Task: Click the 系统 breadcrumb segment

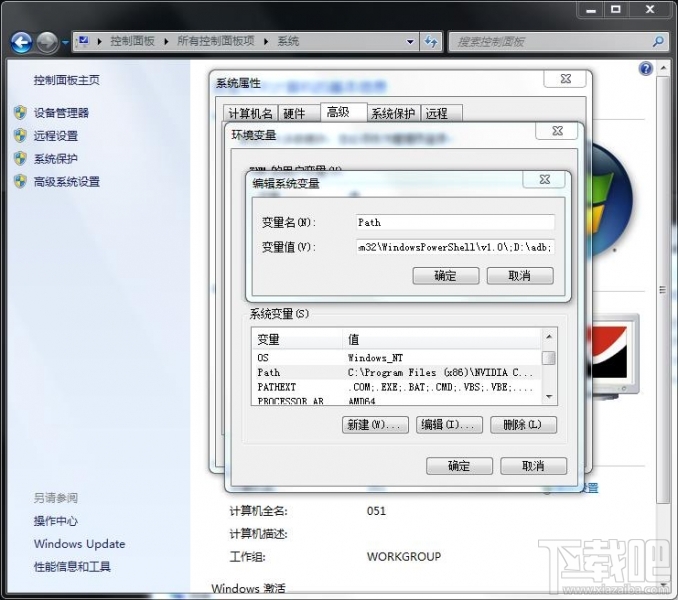Action: [288, 41]
